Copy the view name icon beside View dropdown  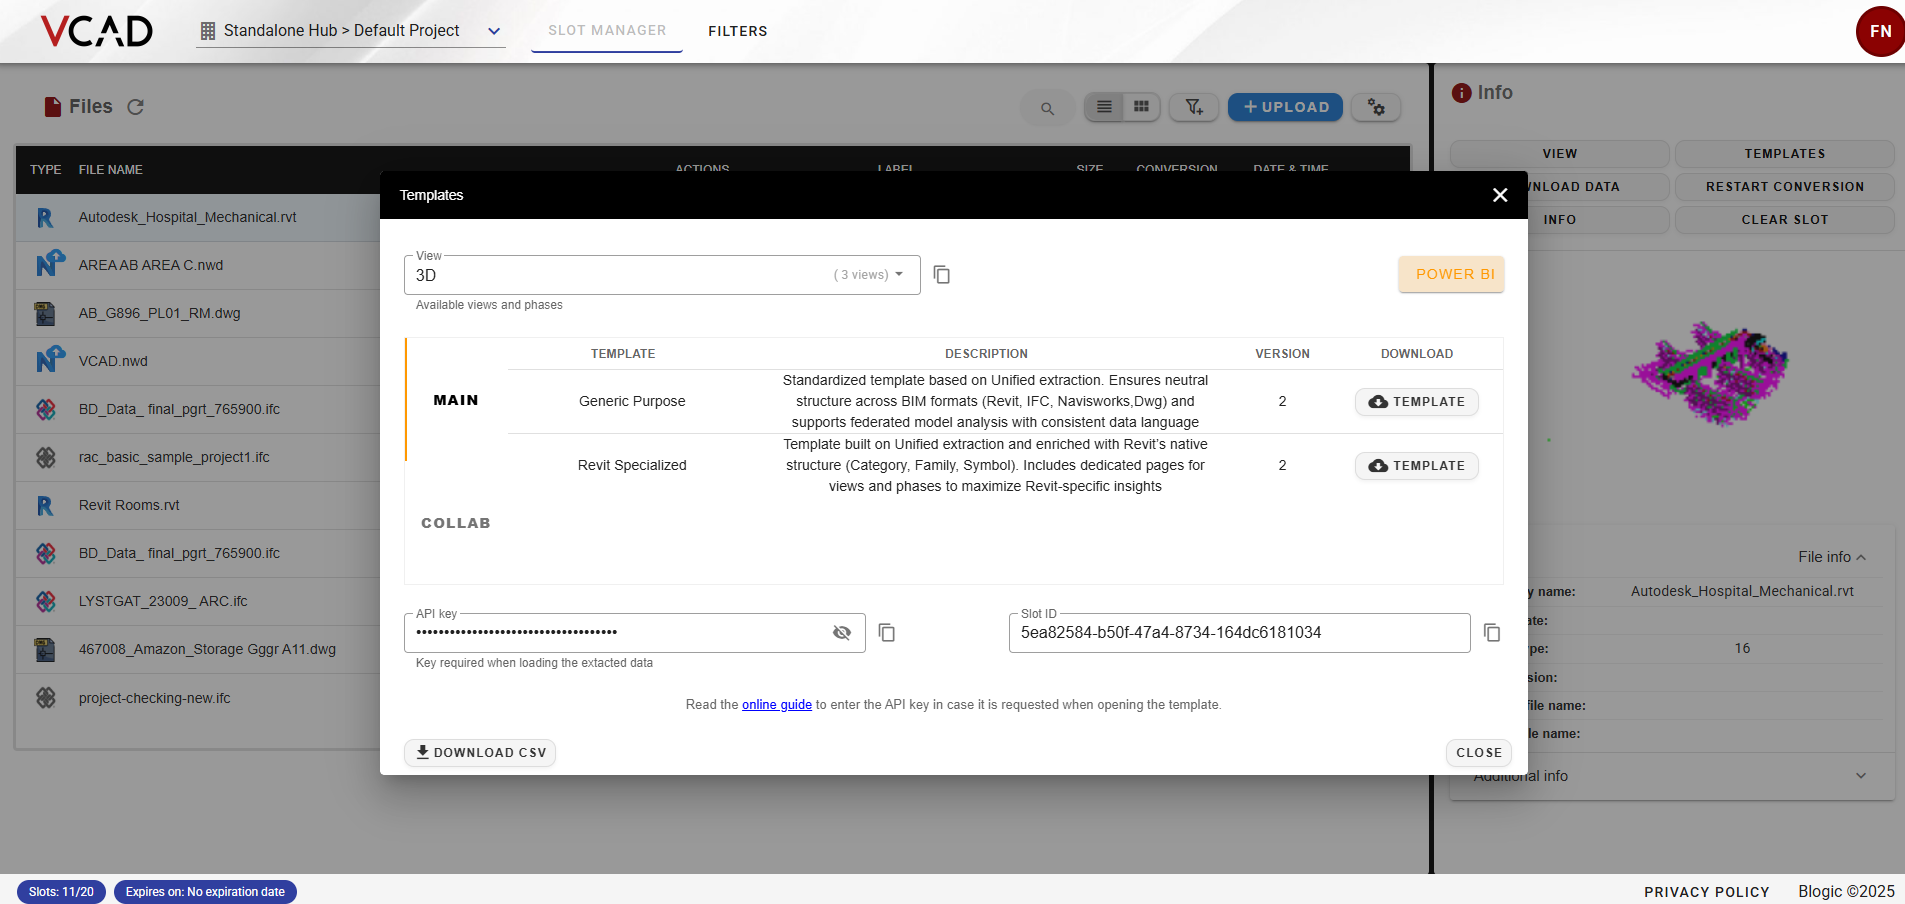pyautogui.click(x=941, y=275)
